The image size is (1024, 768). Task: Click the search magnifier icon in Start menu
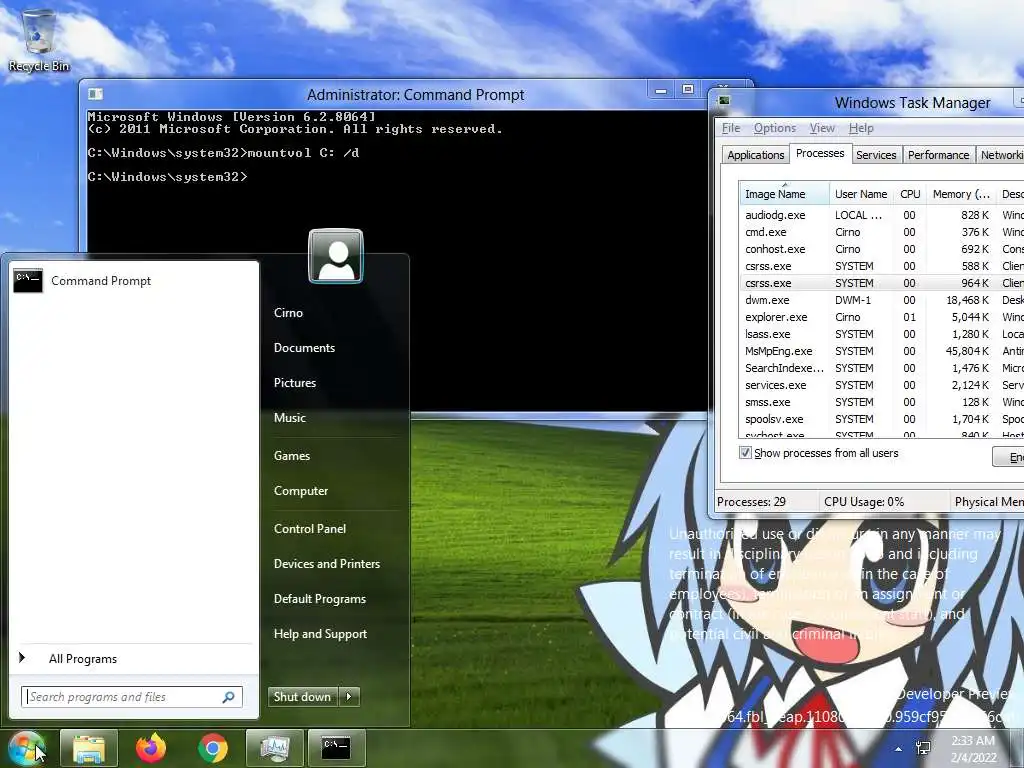(229, 697)
